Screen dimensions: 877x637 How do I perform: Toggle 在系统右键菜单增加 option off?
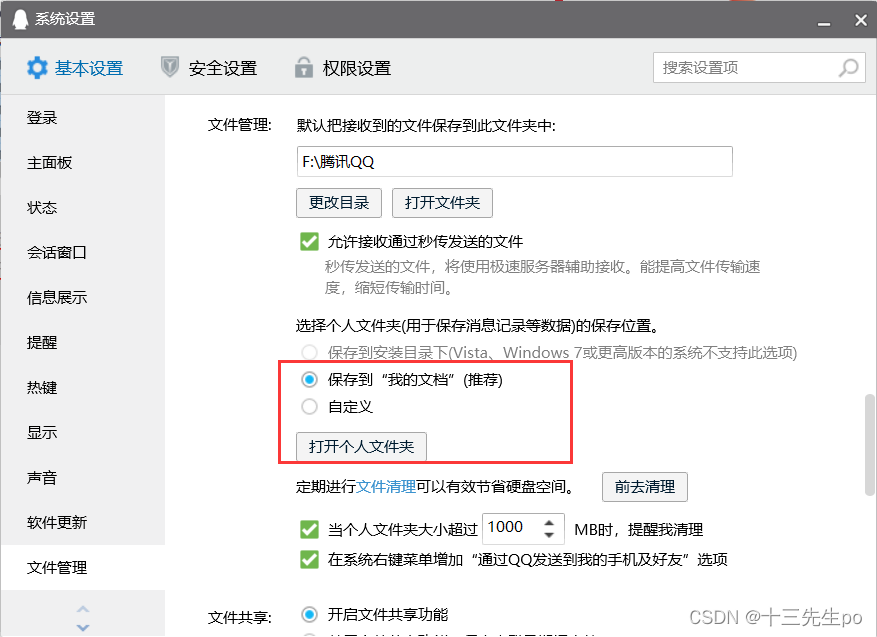point(309,560)
